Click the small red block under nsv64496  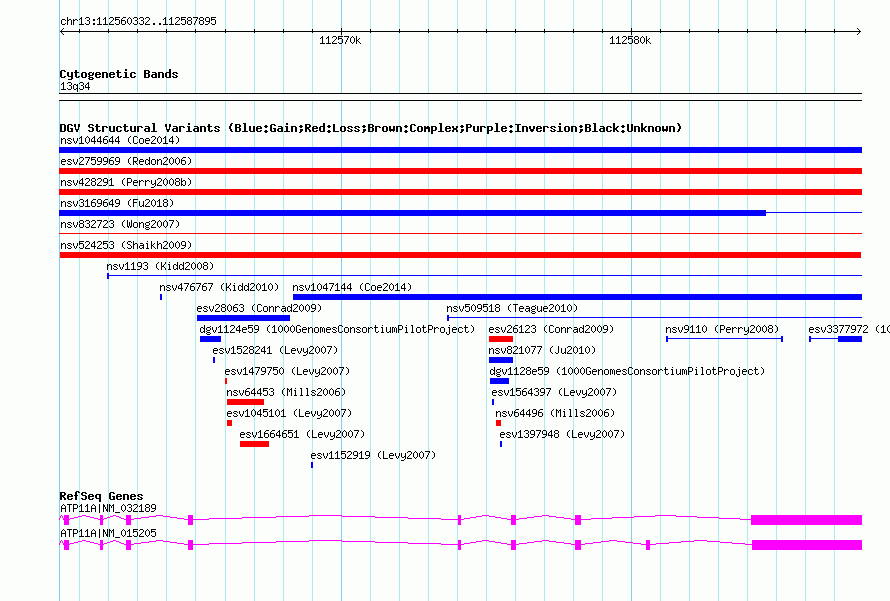498,423
